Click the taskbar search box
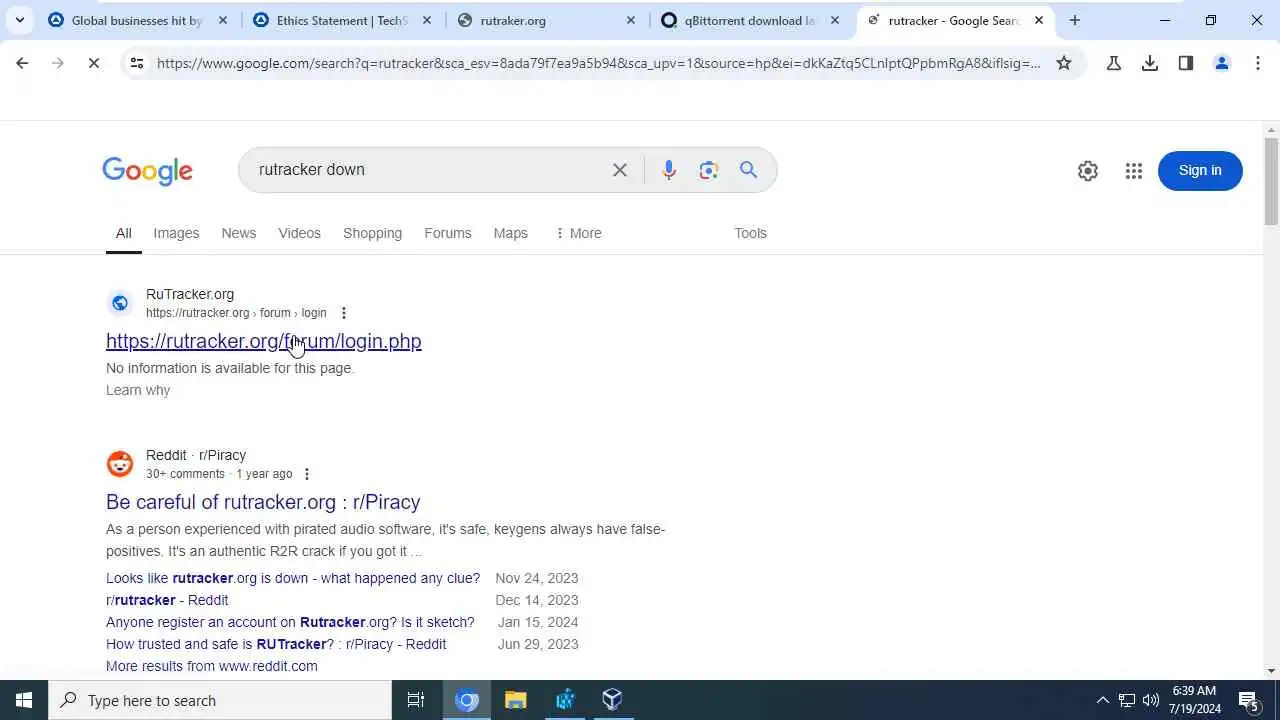Screen dimensions: 1280x720 click(220, 700)
